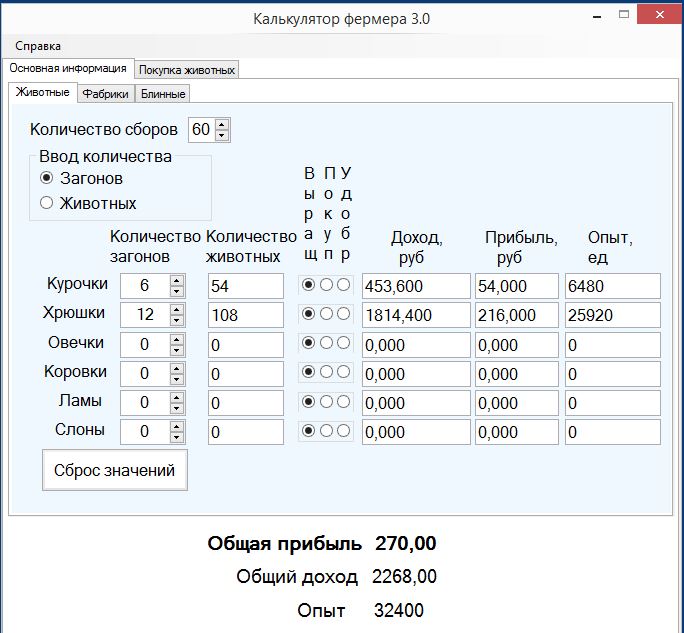The width and height of the screenshot is (684, 633).
Task: Increase Хрюшки pen count with the up arrow
Action: click(177, 309)
